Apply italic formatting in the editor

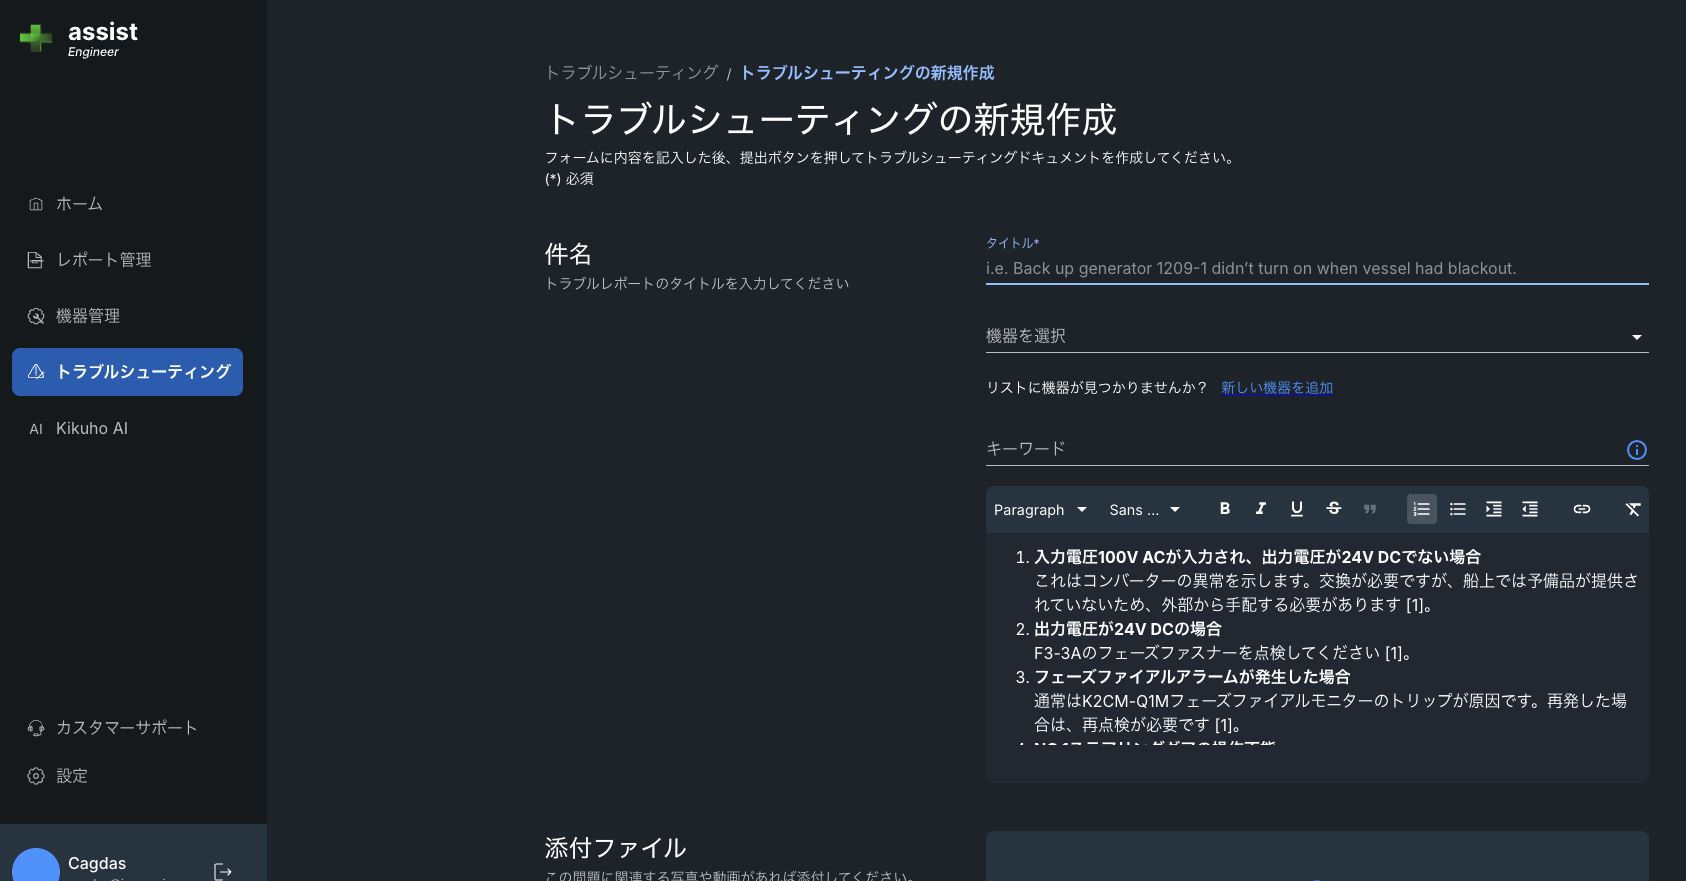pos(1261,509)
